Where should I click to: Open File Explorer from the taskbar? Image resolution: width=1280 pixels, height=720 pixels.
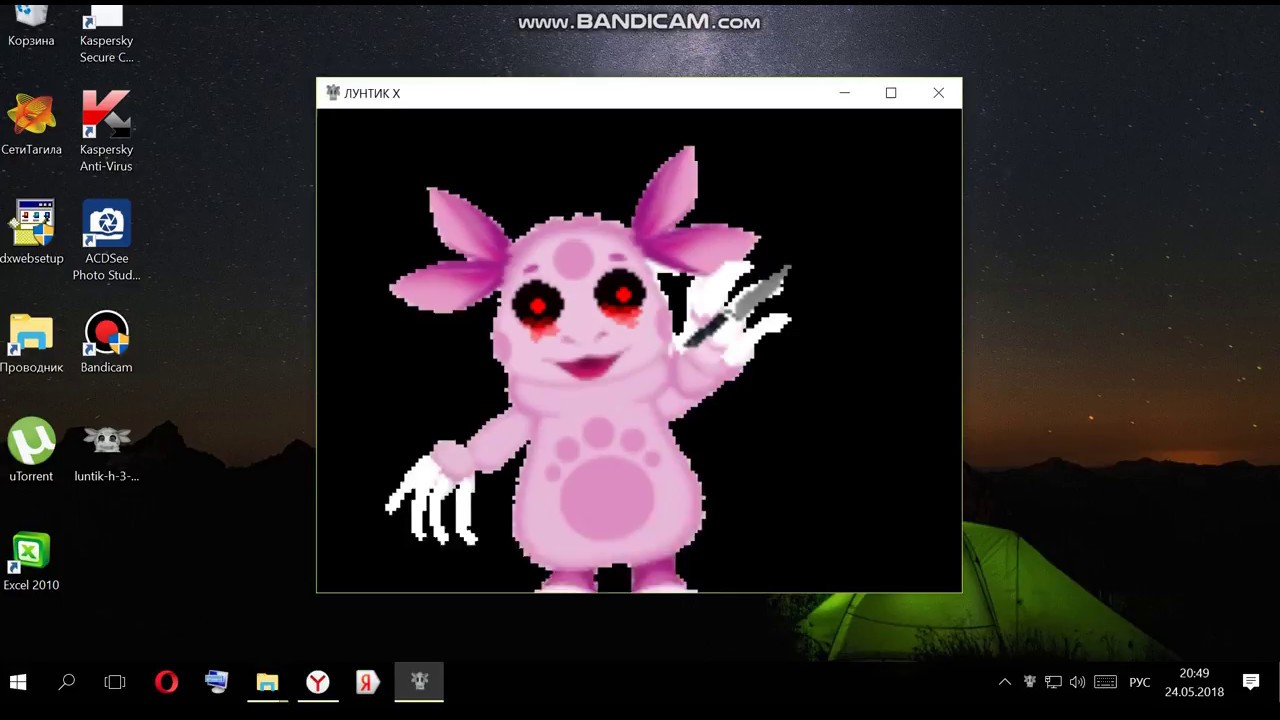[267, 682]
